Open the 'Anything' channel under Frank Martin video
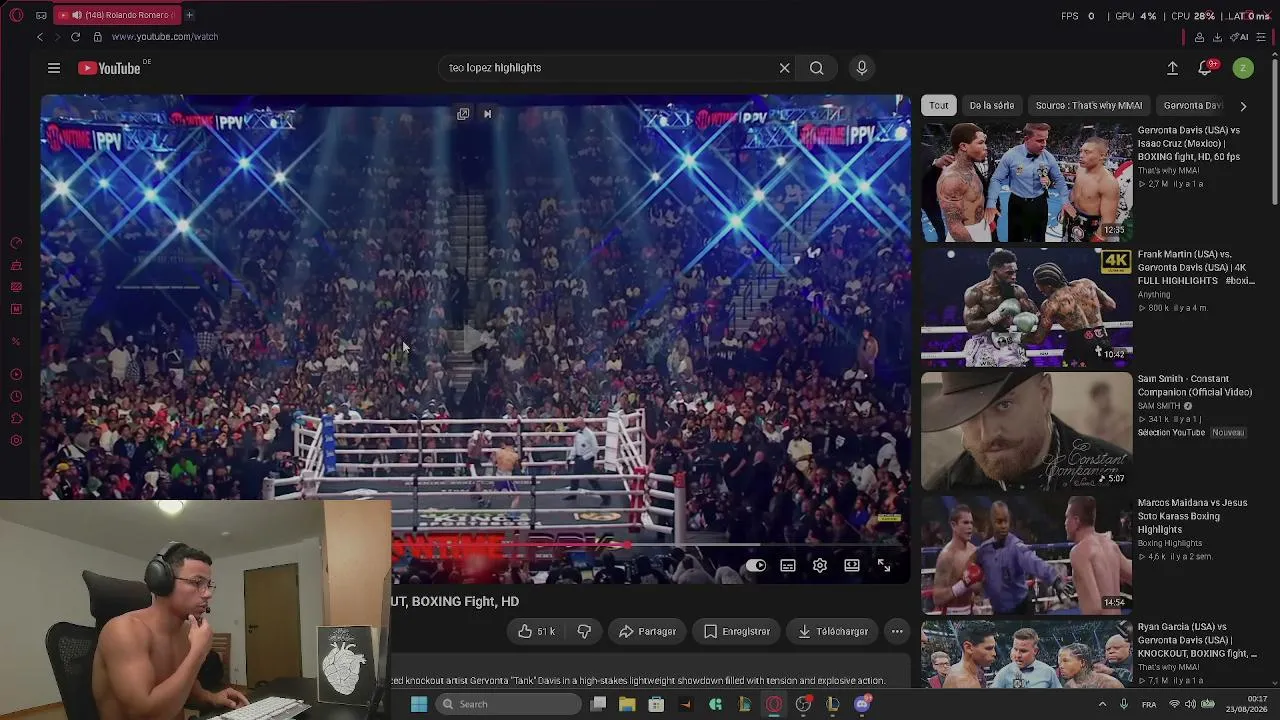Image resolution: width=1280 pixels, height=720 pixels. point(1154,295)
